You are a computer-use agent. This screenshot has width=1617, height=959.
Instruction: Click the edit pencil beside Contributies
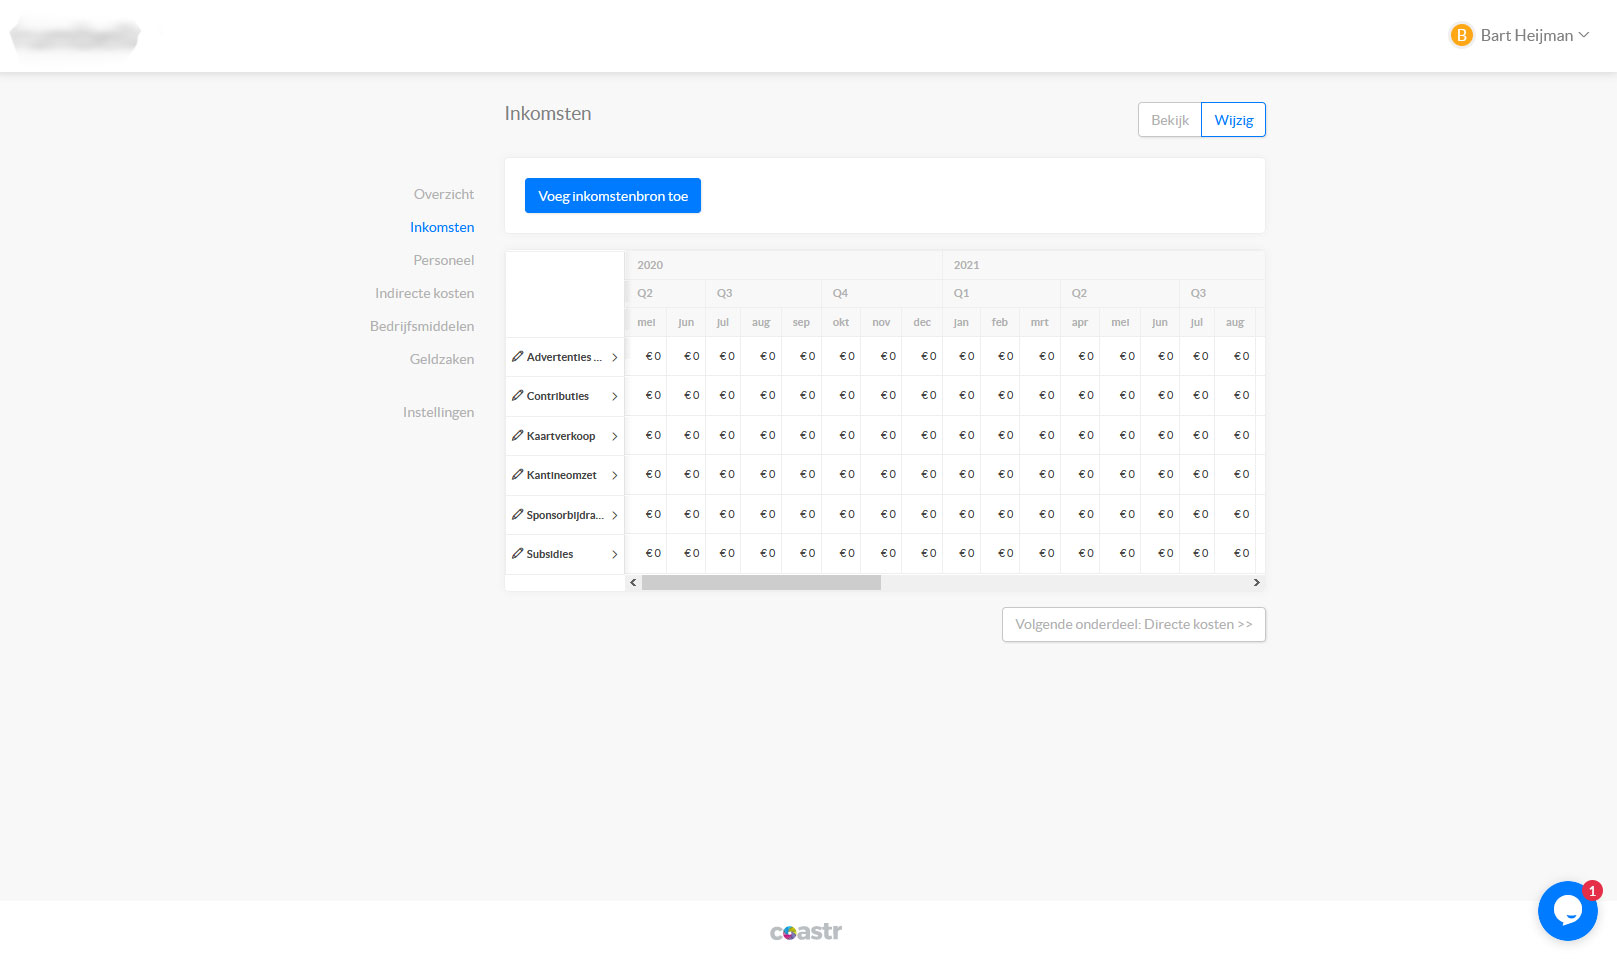coord(517,395)
